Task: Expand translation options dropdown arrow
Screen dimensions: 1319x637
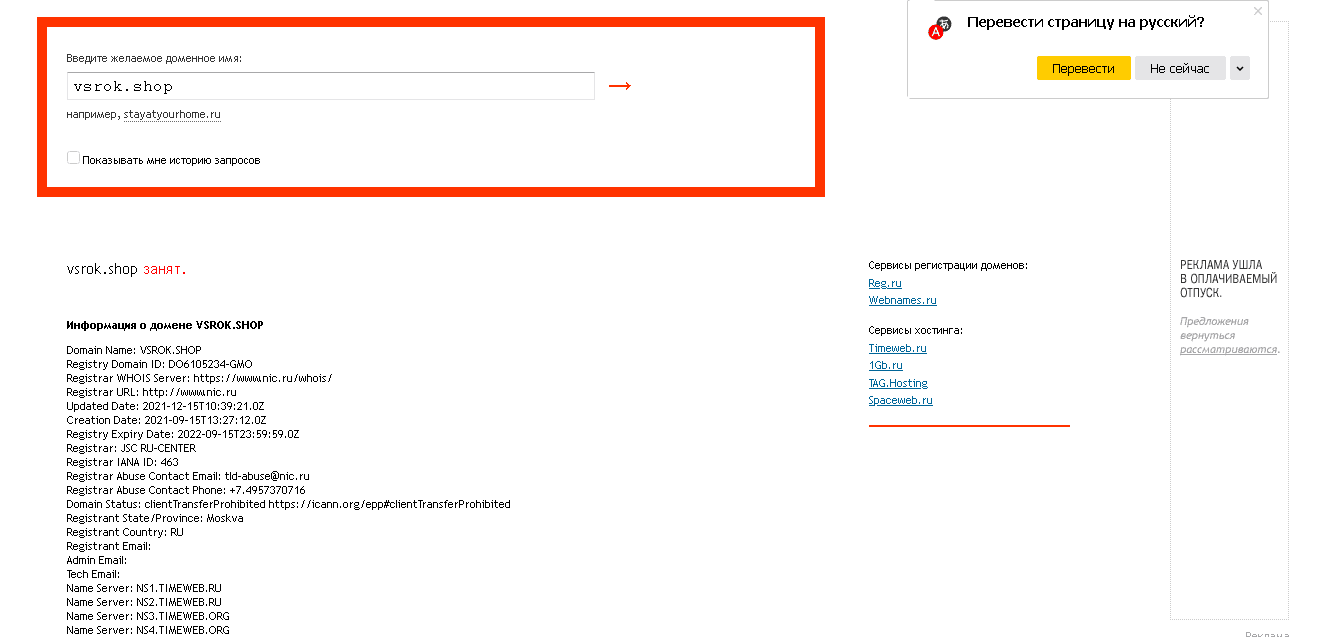Action: click(1240, 68)
